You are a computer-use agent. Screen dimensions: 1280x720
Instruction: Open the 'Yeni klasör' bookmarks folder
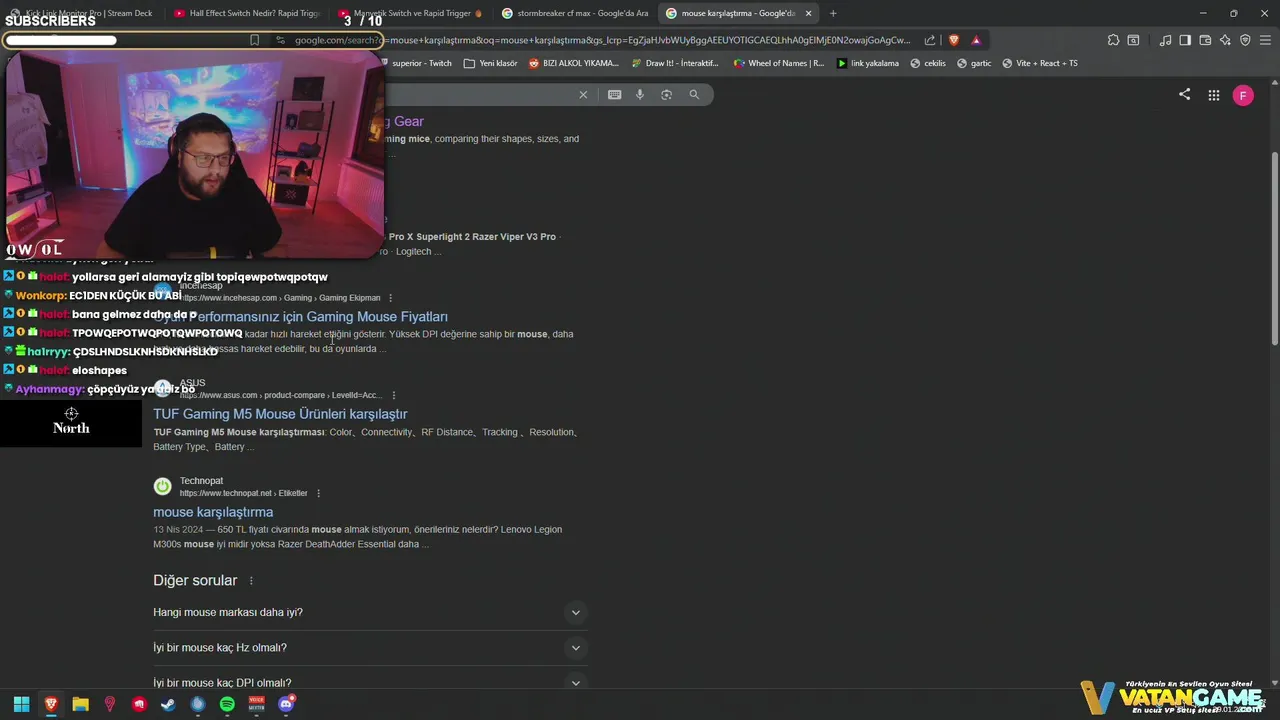click(491, 63)
